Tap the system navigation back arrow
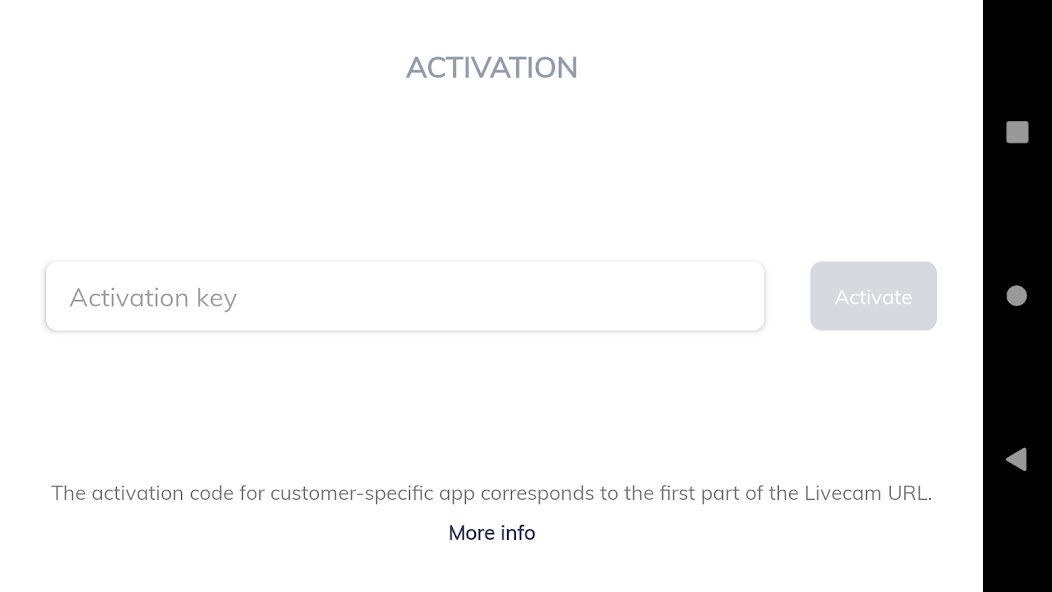This screenshot has height=592, width=1052. 1016,459
